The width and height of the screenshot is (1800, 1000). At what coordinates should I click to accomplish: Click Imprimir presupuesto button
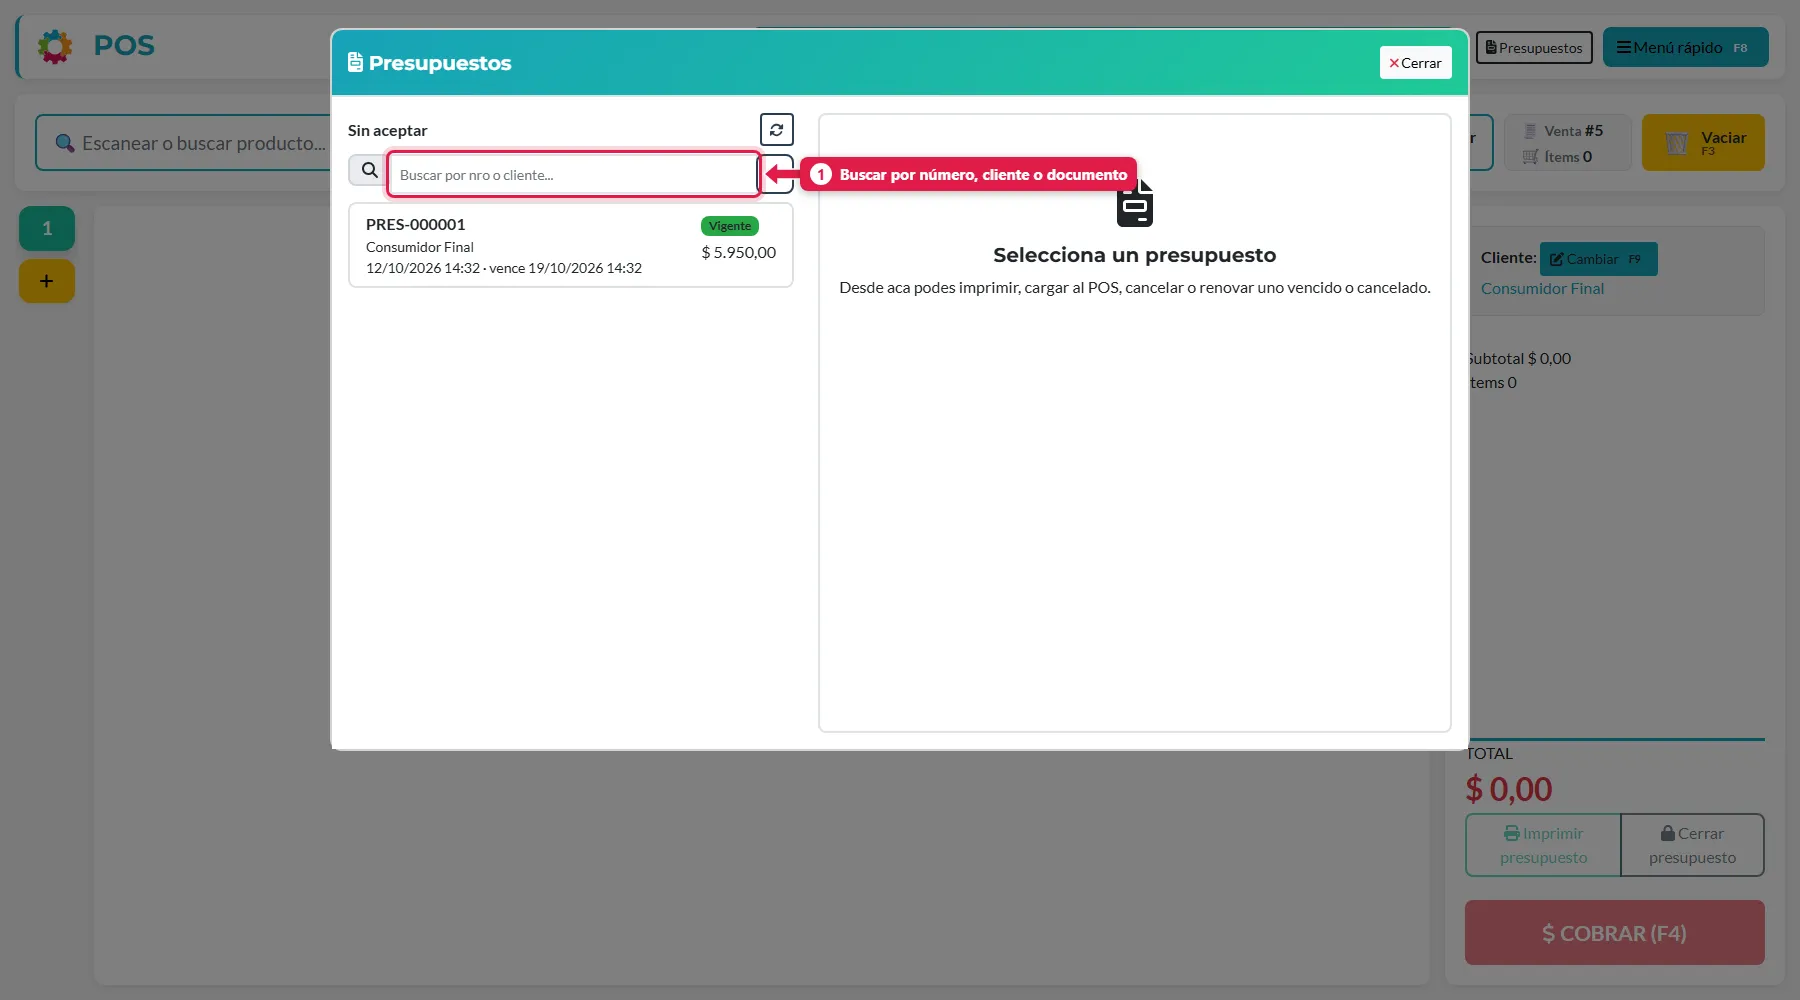pos(1543,845)
